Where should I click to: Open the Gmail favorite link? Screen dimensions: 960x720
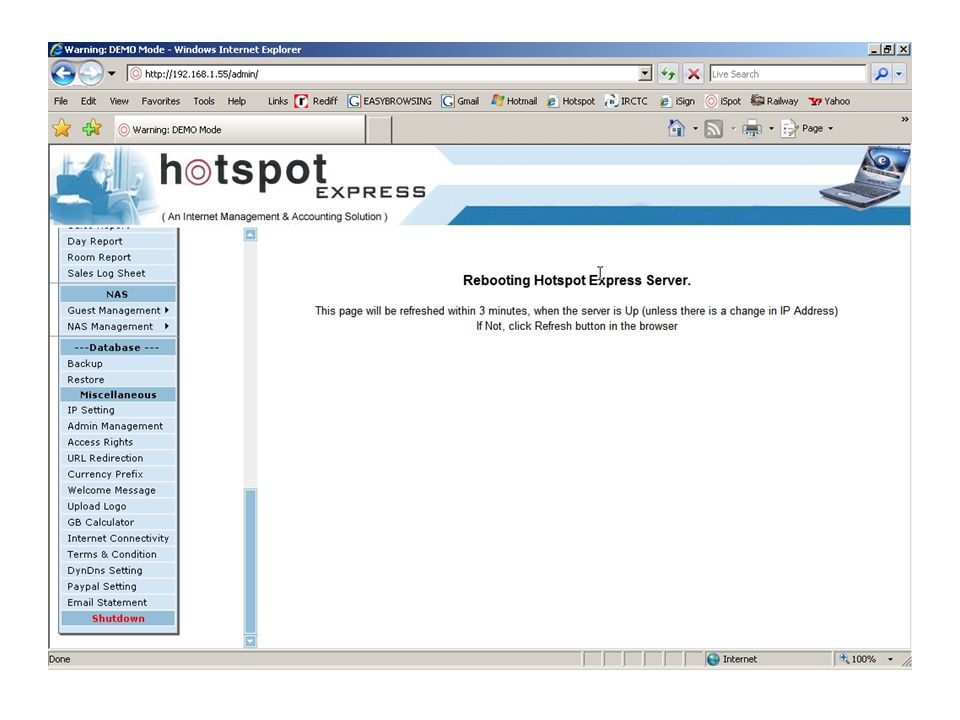[460, 101]
